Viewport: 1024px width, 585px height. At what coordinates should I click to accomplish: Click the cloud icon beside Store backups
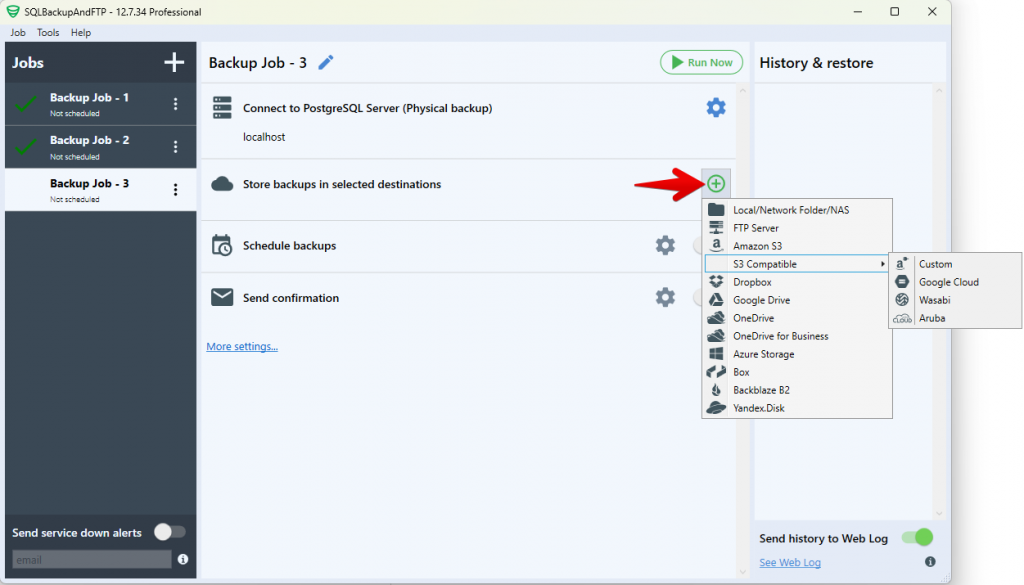222,184
